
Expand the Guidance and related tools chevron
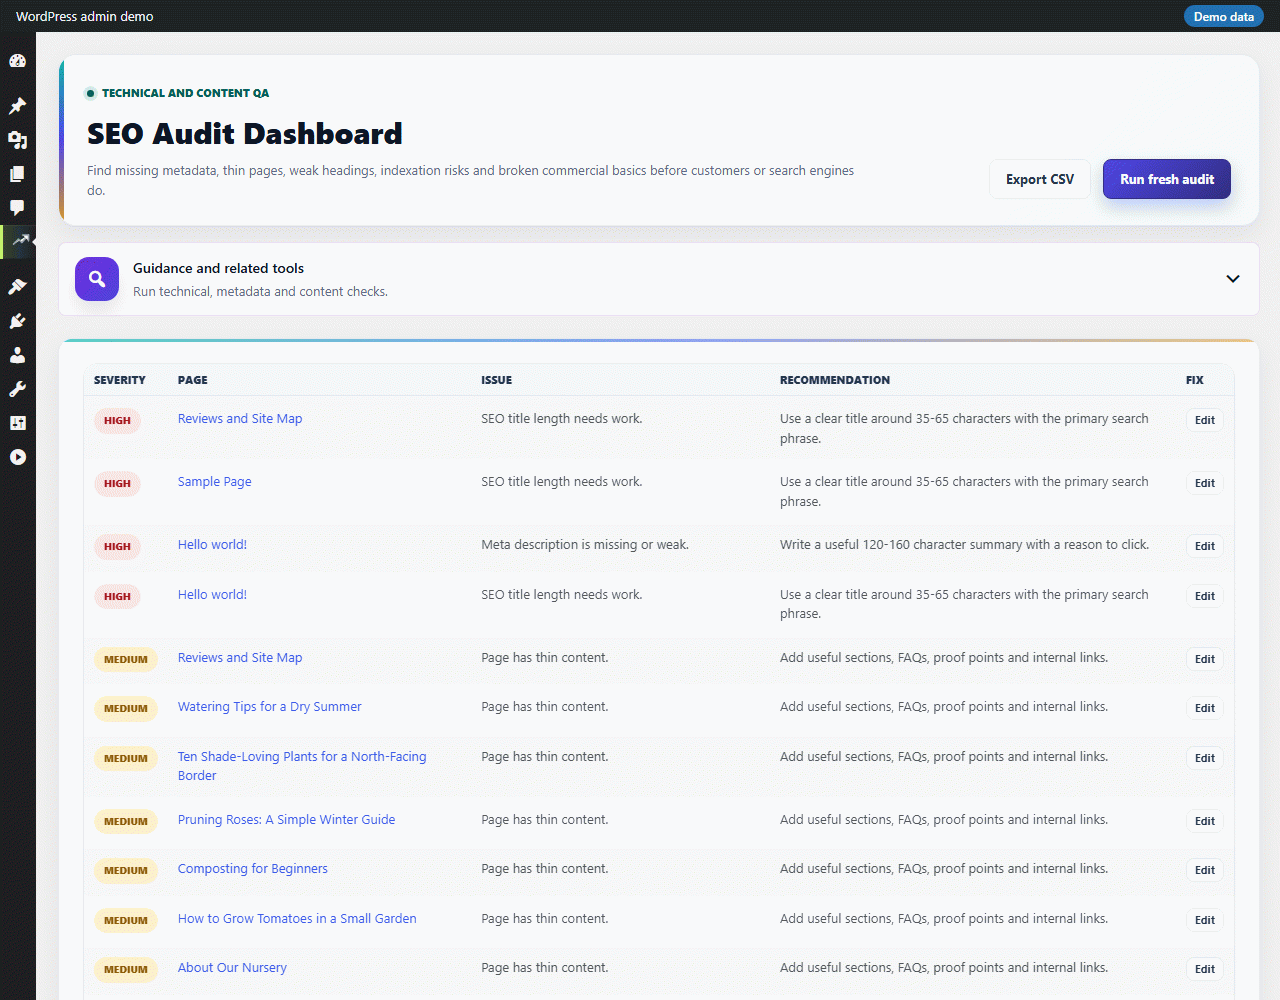pos(1233,279)
